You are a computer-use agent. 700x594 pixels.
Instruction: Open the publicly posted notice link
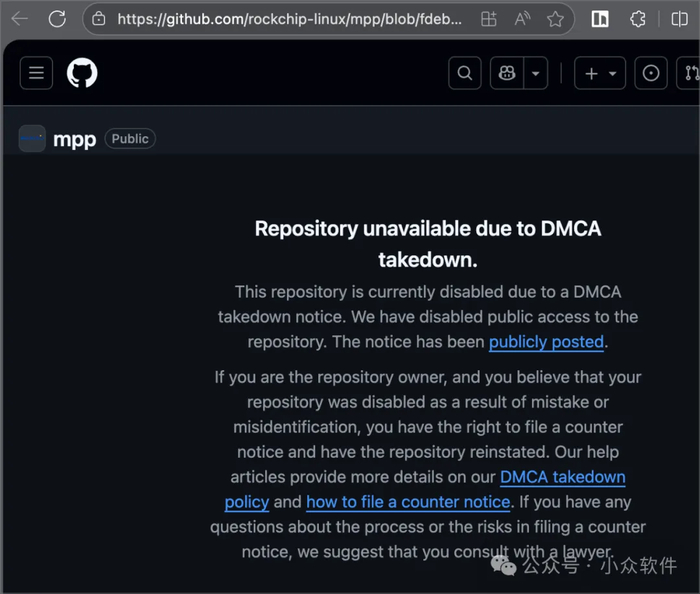click(546, 342)
